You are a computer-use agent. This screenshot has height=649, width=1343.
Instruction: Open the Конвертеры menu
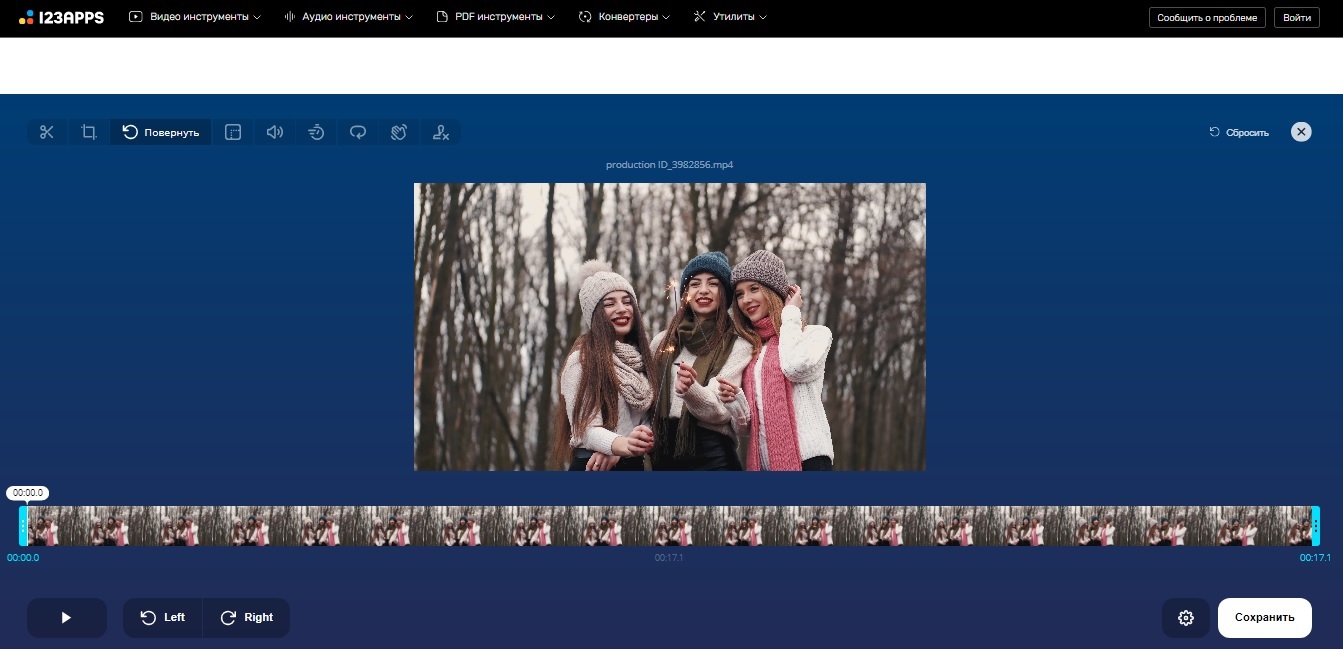coord(624,17)
